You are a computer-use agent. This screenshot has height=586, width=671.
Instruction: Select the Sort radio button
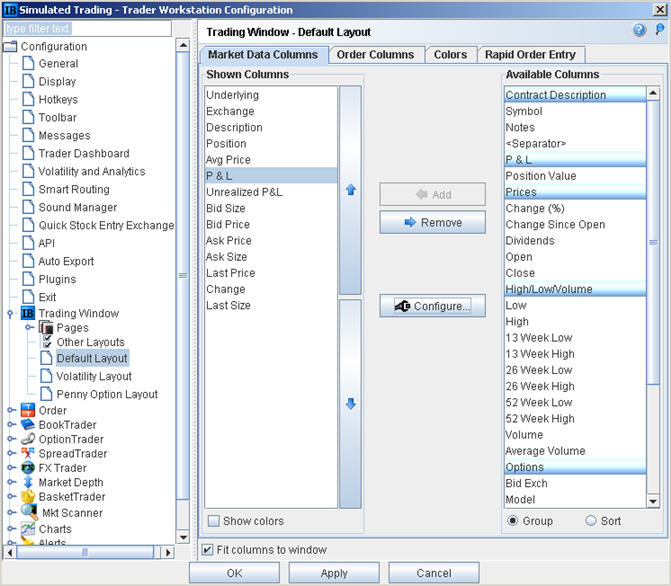click(x=591, y=521)
